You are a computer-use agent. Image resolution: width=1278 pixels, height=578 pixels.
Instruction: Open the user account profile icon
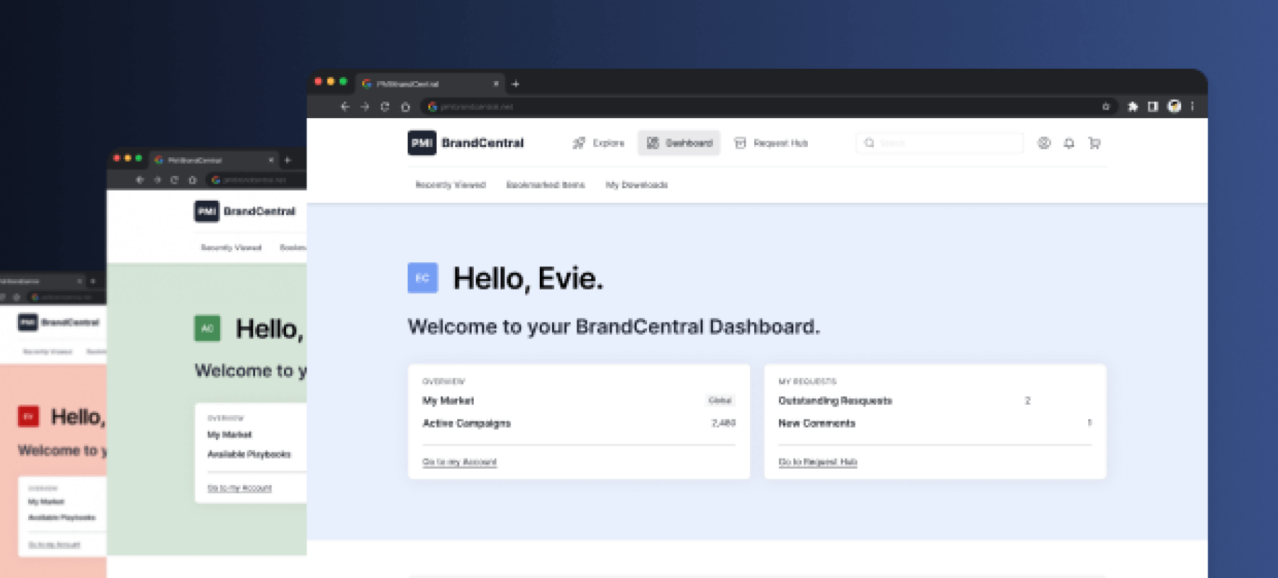coord(1044,143)
